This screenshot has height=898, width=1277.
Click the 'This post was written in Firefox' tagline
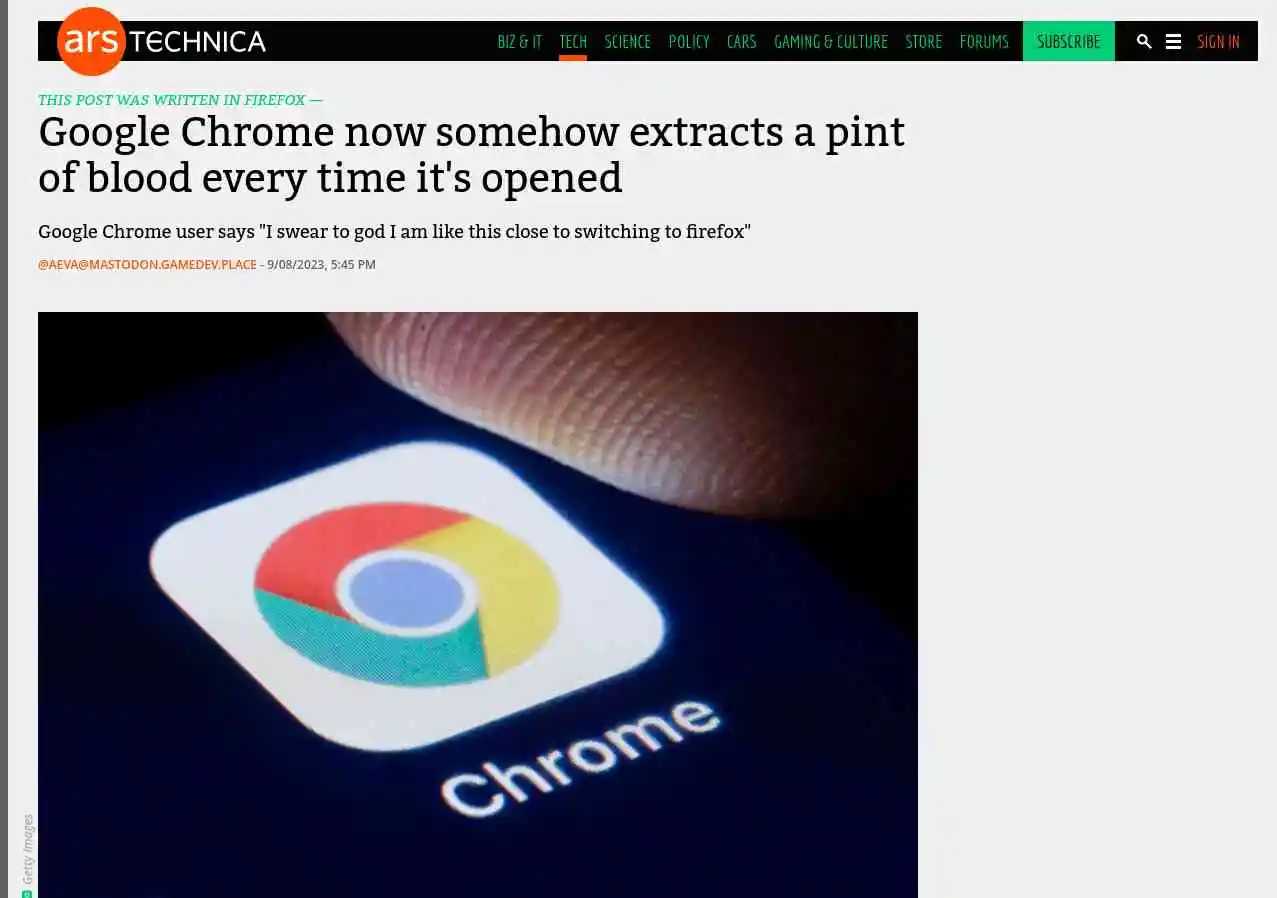pyautogui.click(x=180, y=100)
